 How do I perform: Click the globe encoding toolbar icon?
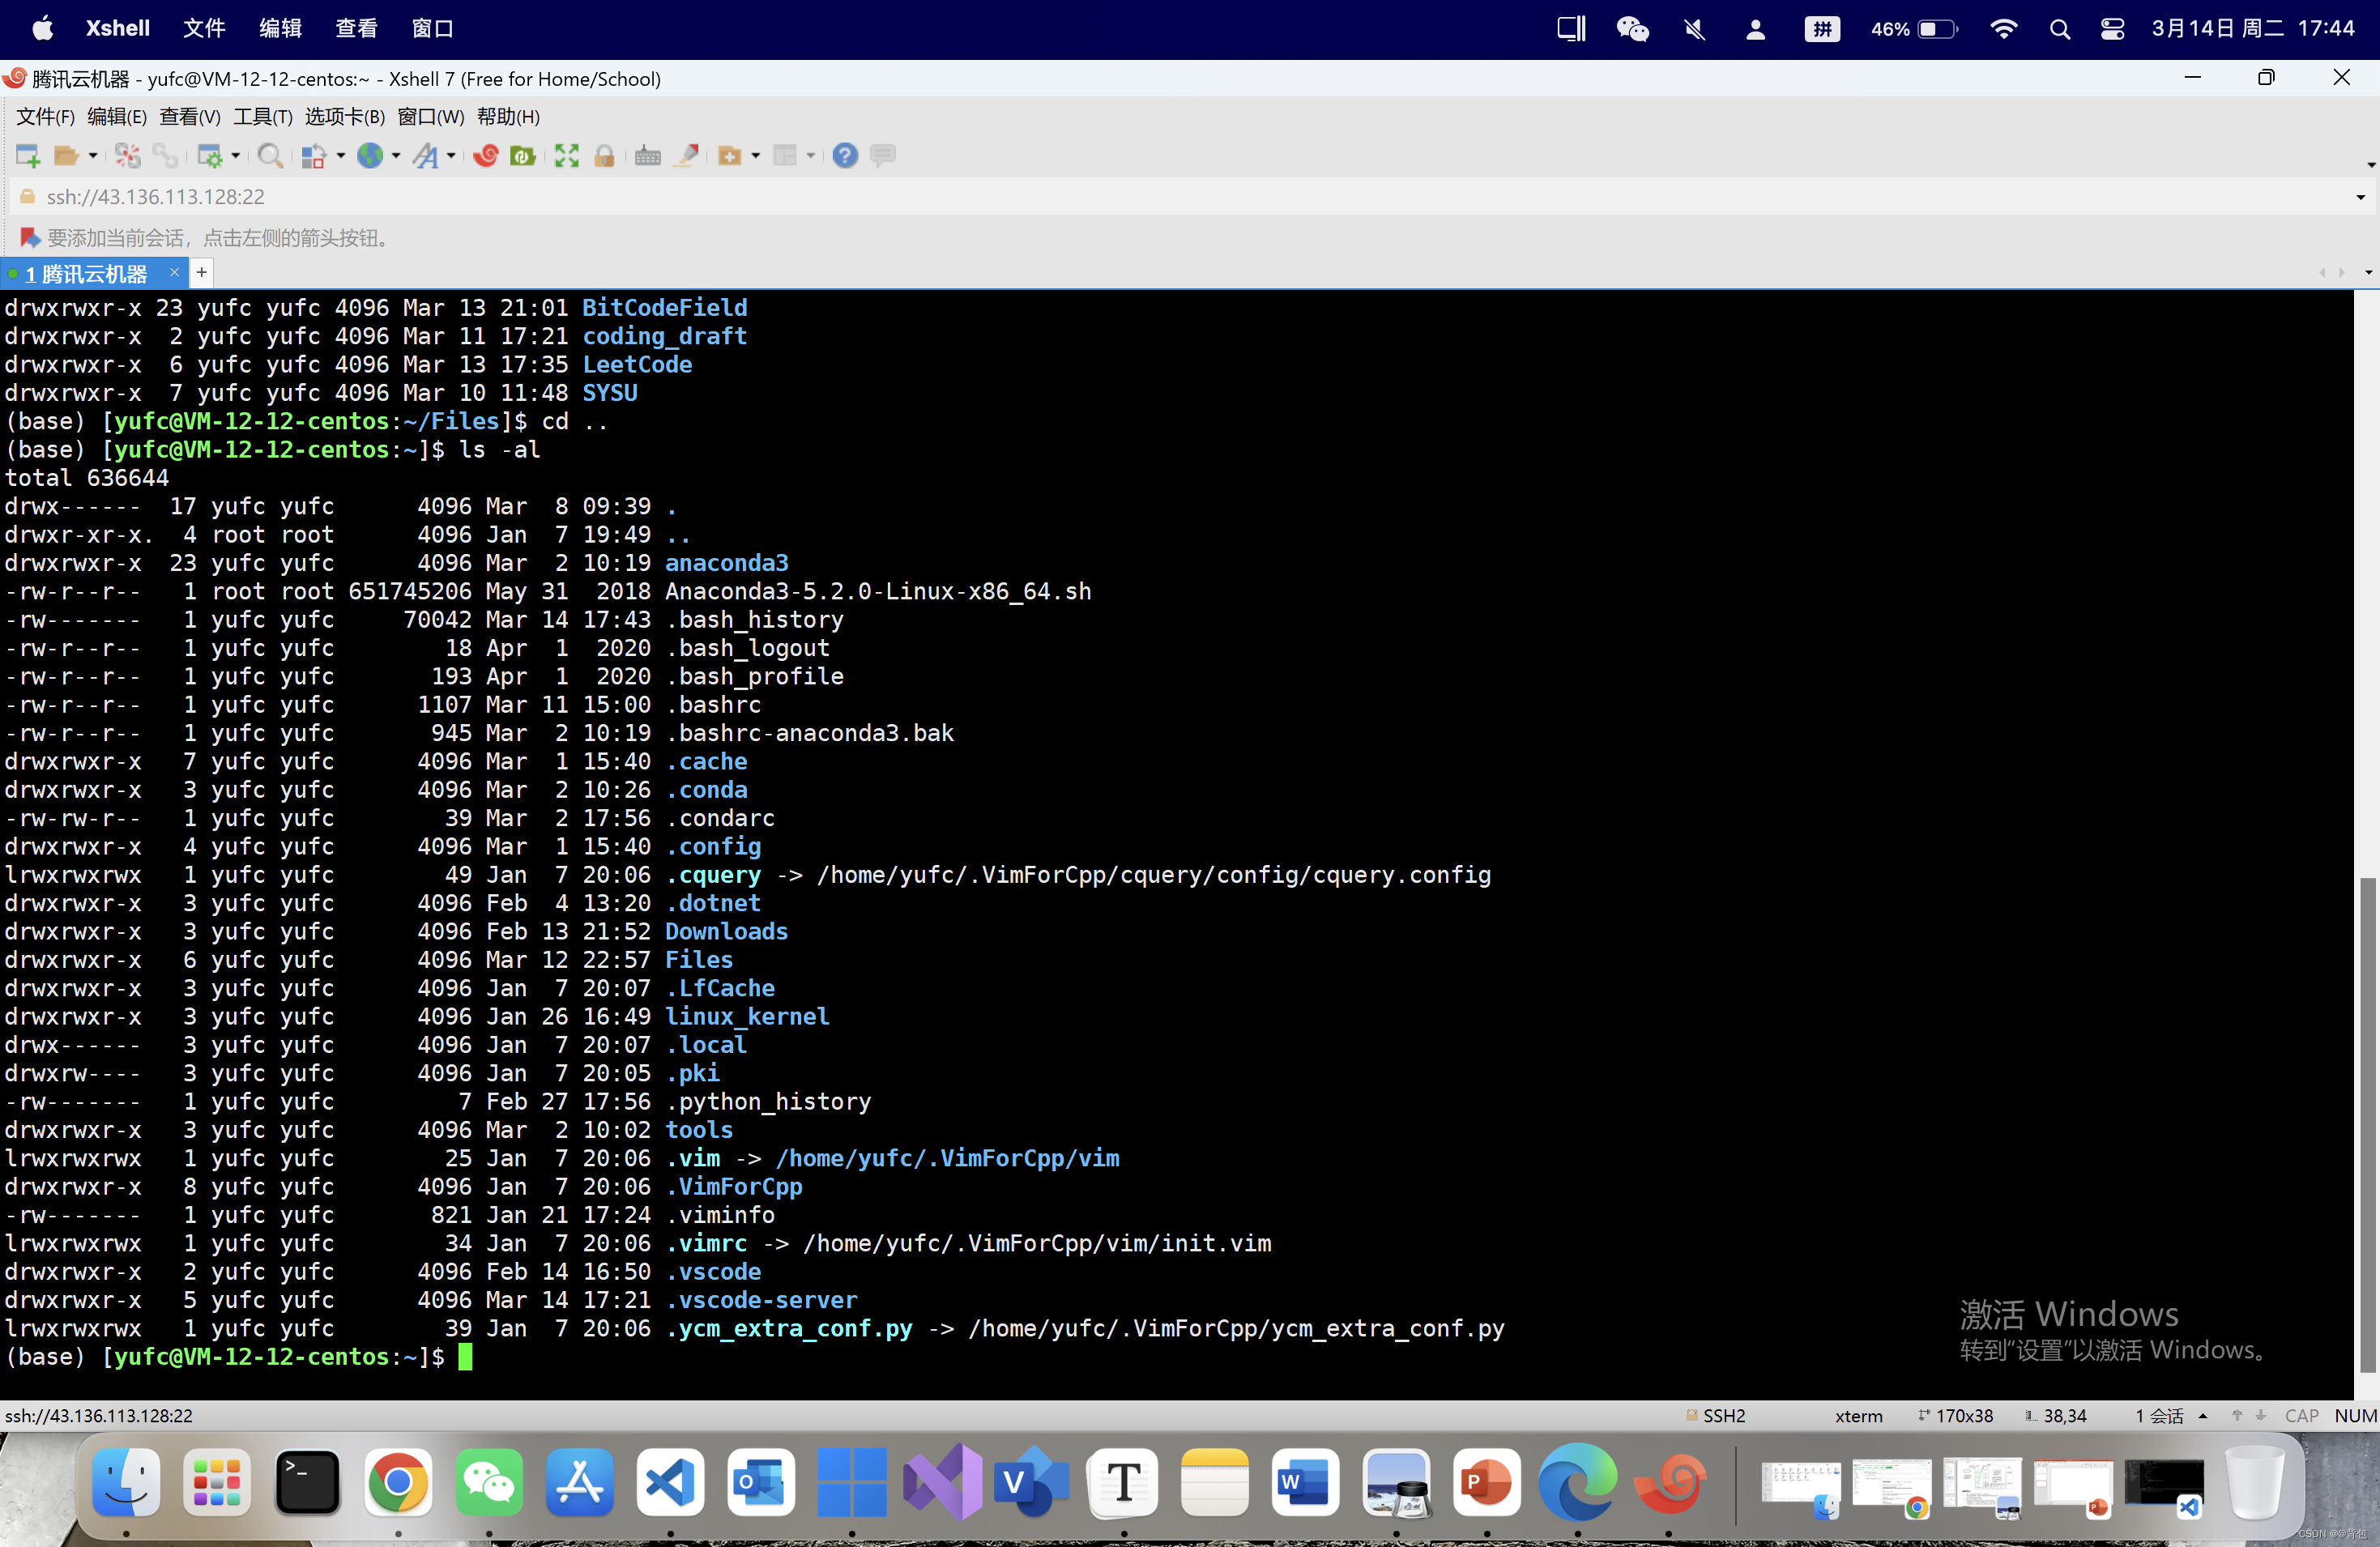[x=370, y=155]
